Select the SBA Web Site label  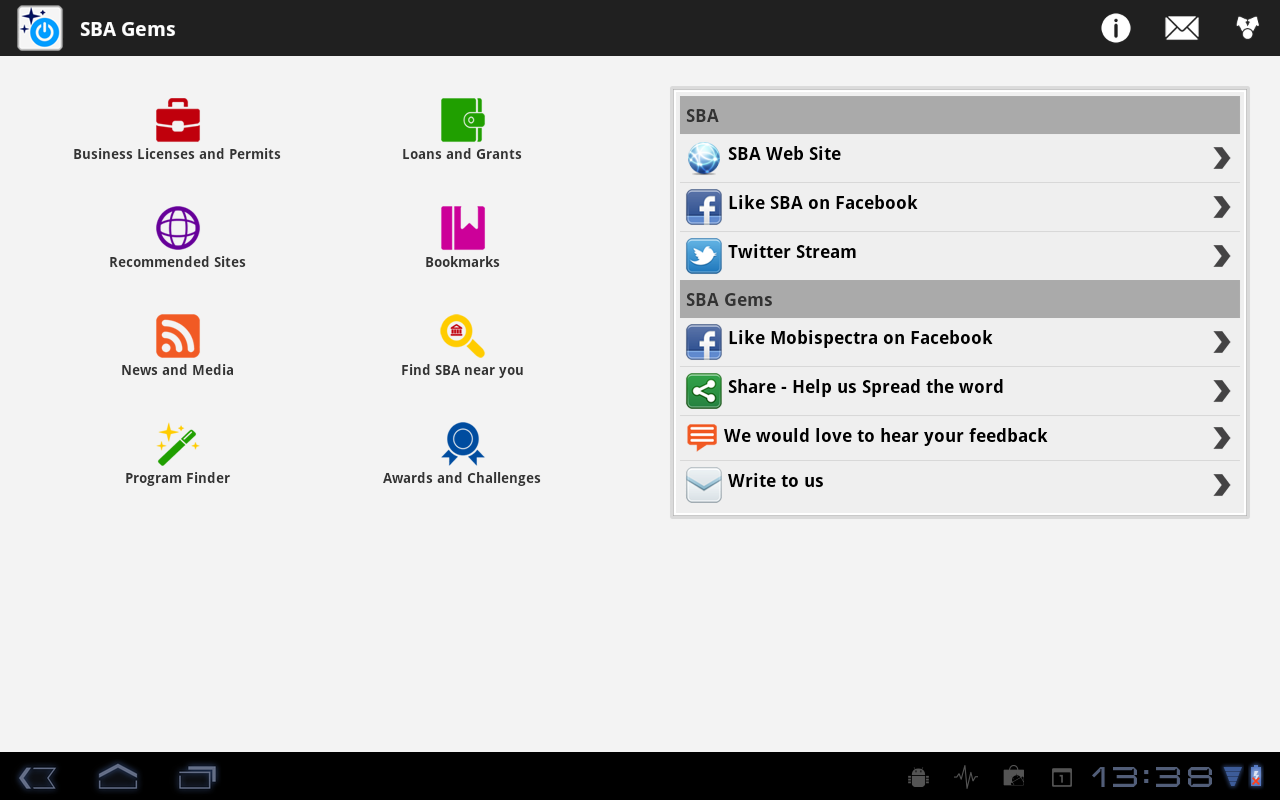pyautogui.click(x=784, y=154)
